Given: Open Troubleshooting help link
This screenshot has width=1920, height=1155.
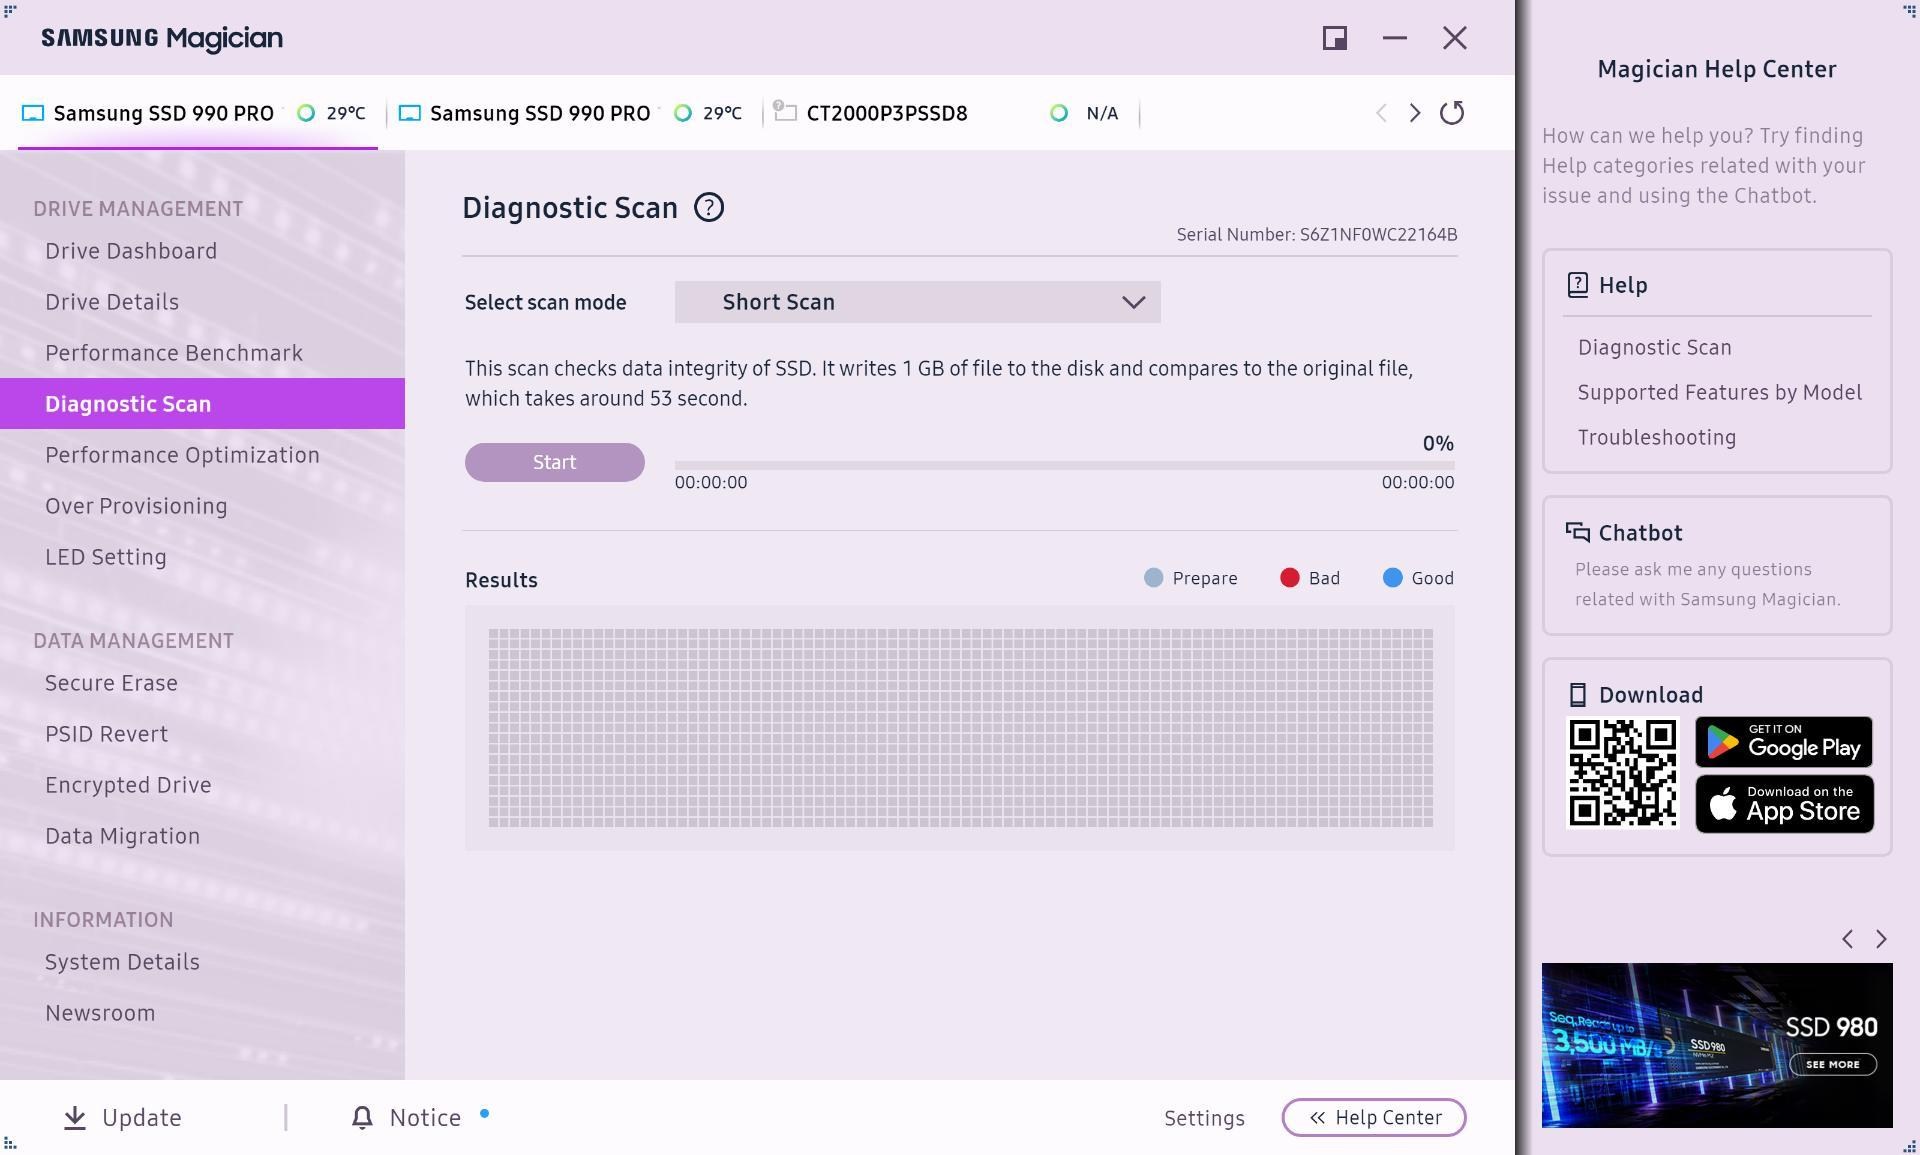Looking at the screenshot, I should coord(1657,438).
